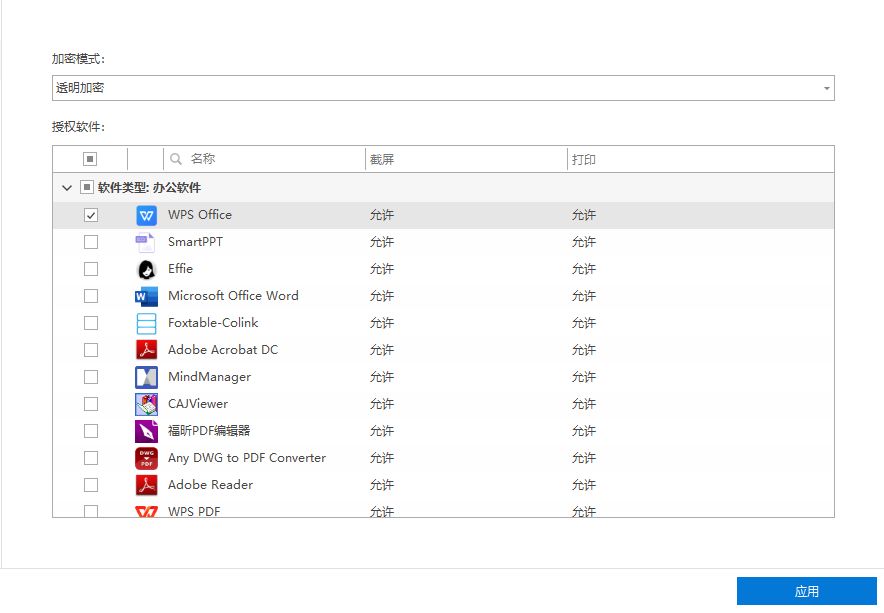Check the Effie checkbox

[91, 269]
